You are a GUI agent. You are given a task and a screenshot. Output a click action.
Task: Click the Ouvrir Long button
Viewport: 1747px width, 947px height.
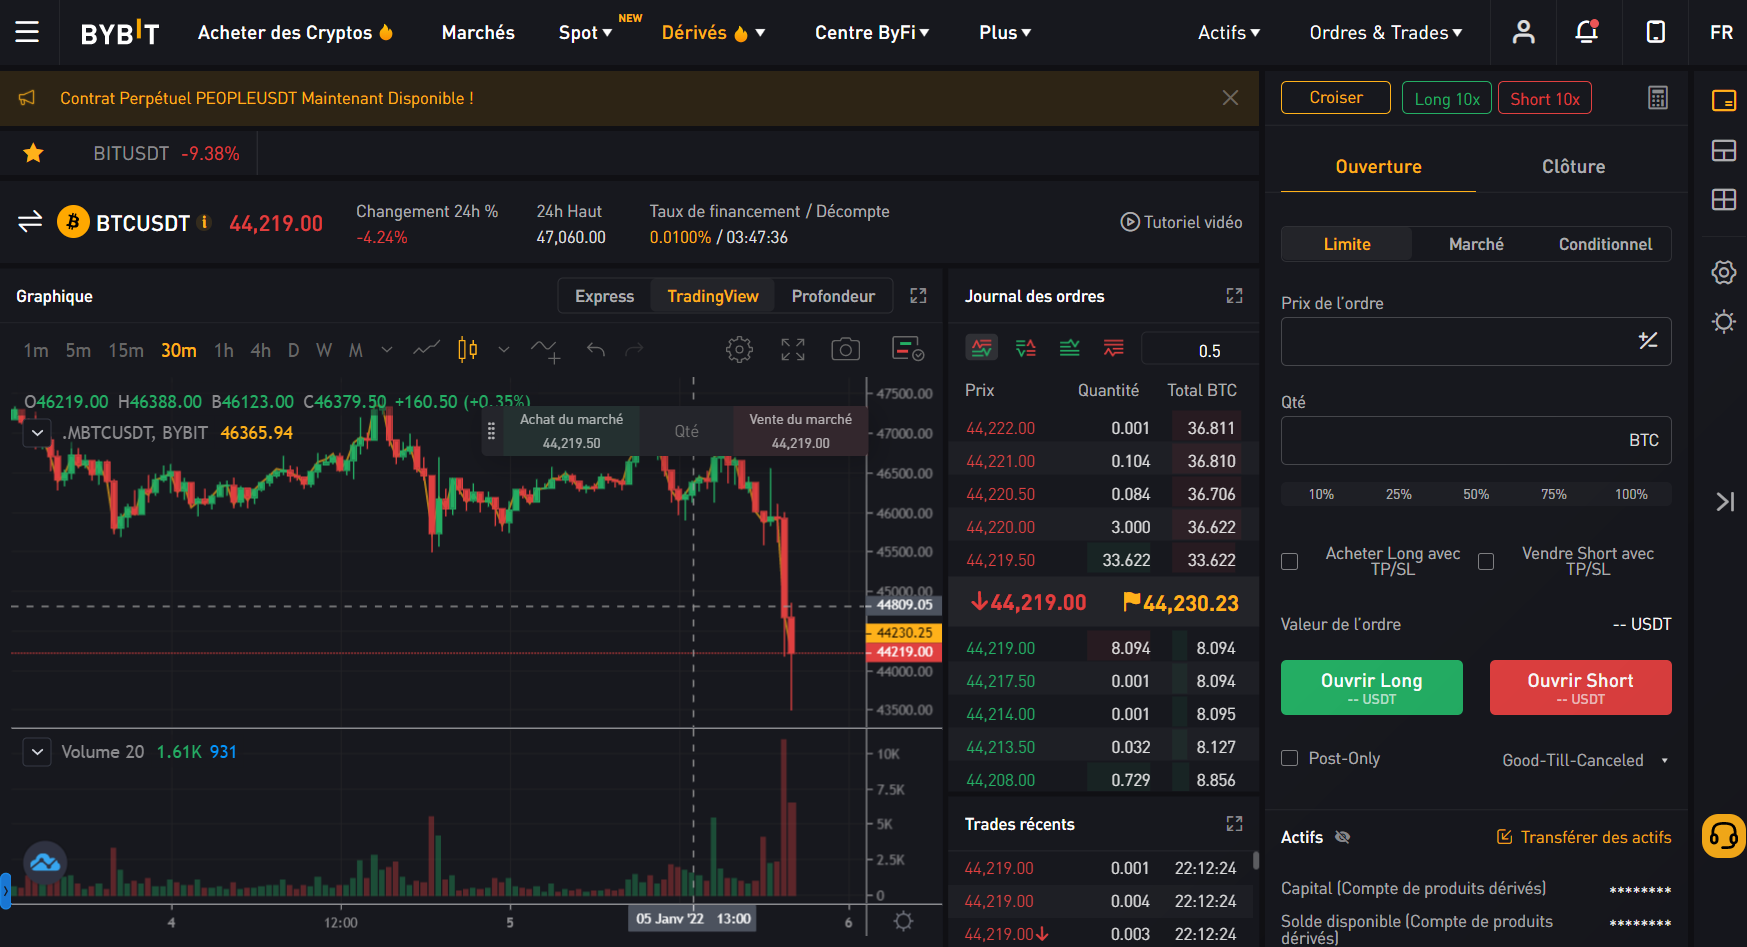tap(1371, 687)
